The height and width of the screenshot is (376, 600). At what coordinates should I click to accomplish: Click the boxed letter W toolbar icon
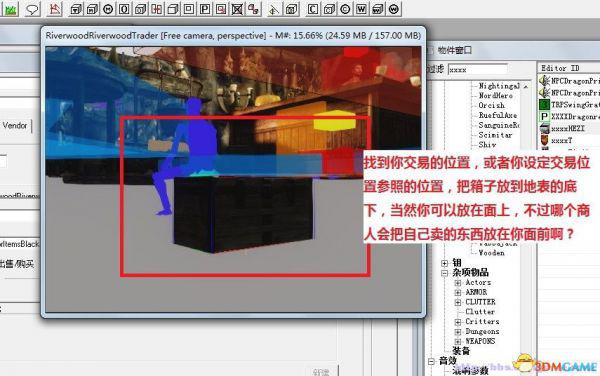(x=361, y=9)
